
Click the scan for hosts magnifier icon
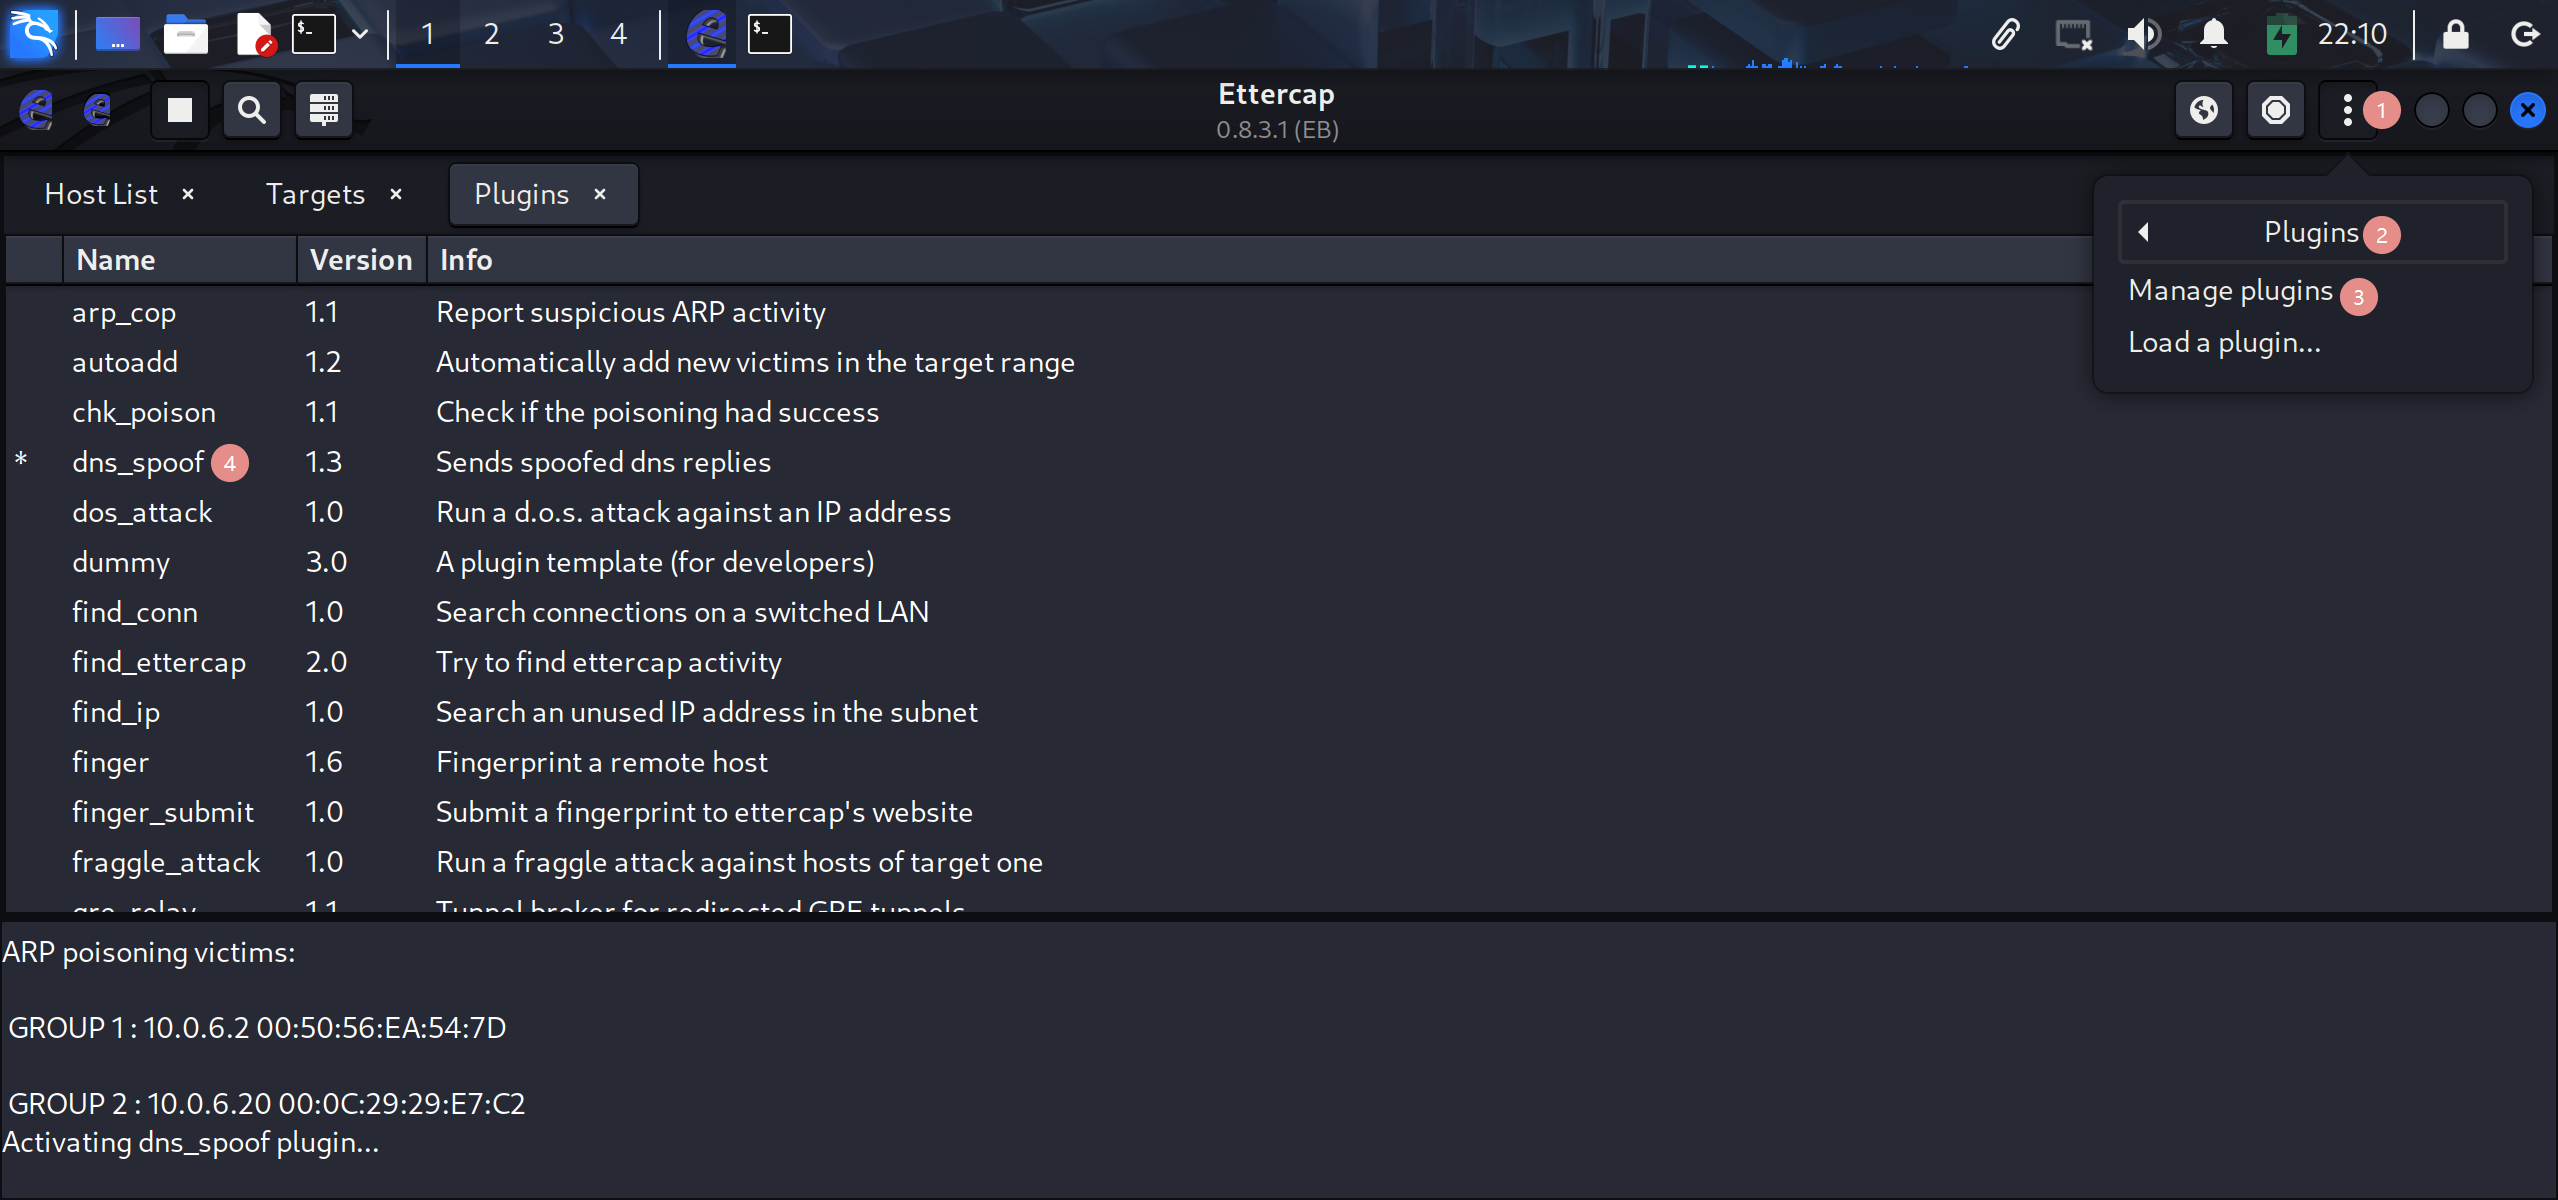point(252,110)
